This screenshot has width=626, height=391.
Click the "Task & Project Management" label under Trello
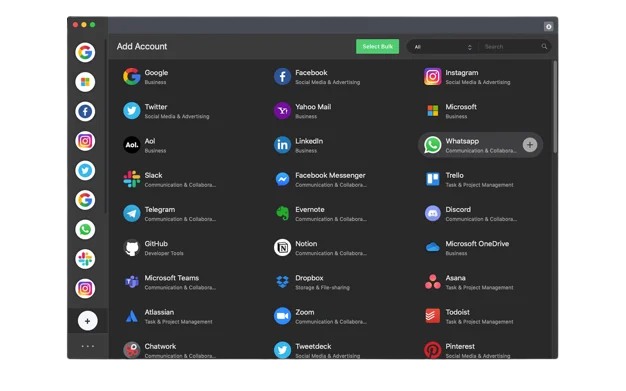click(479, 185)
